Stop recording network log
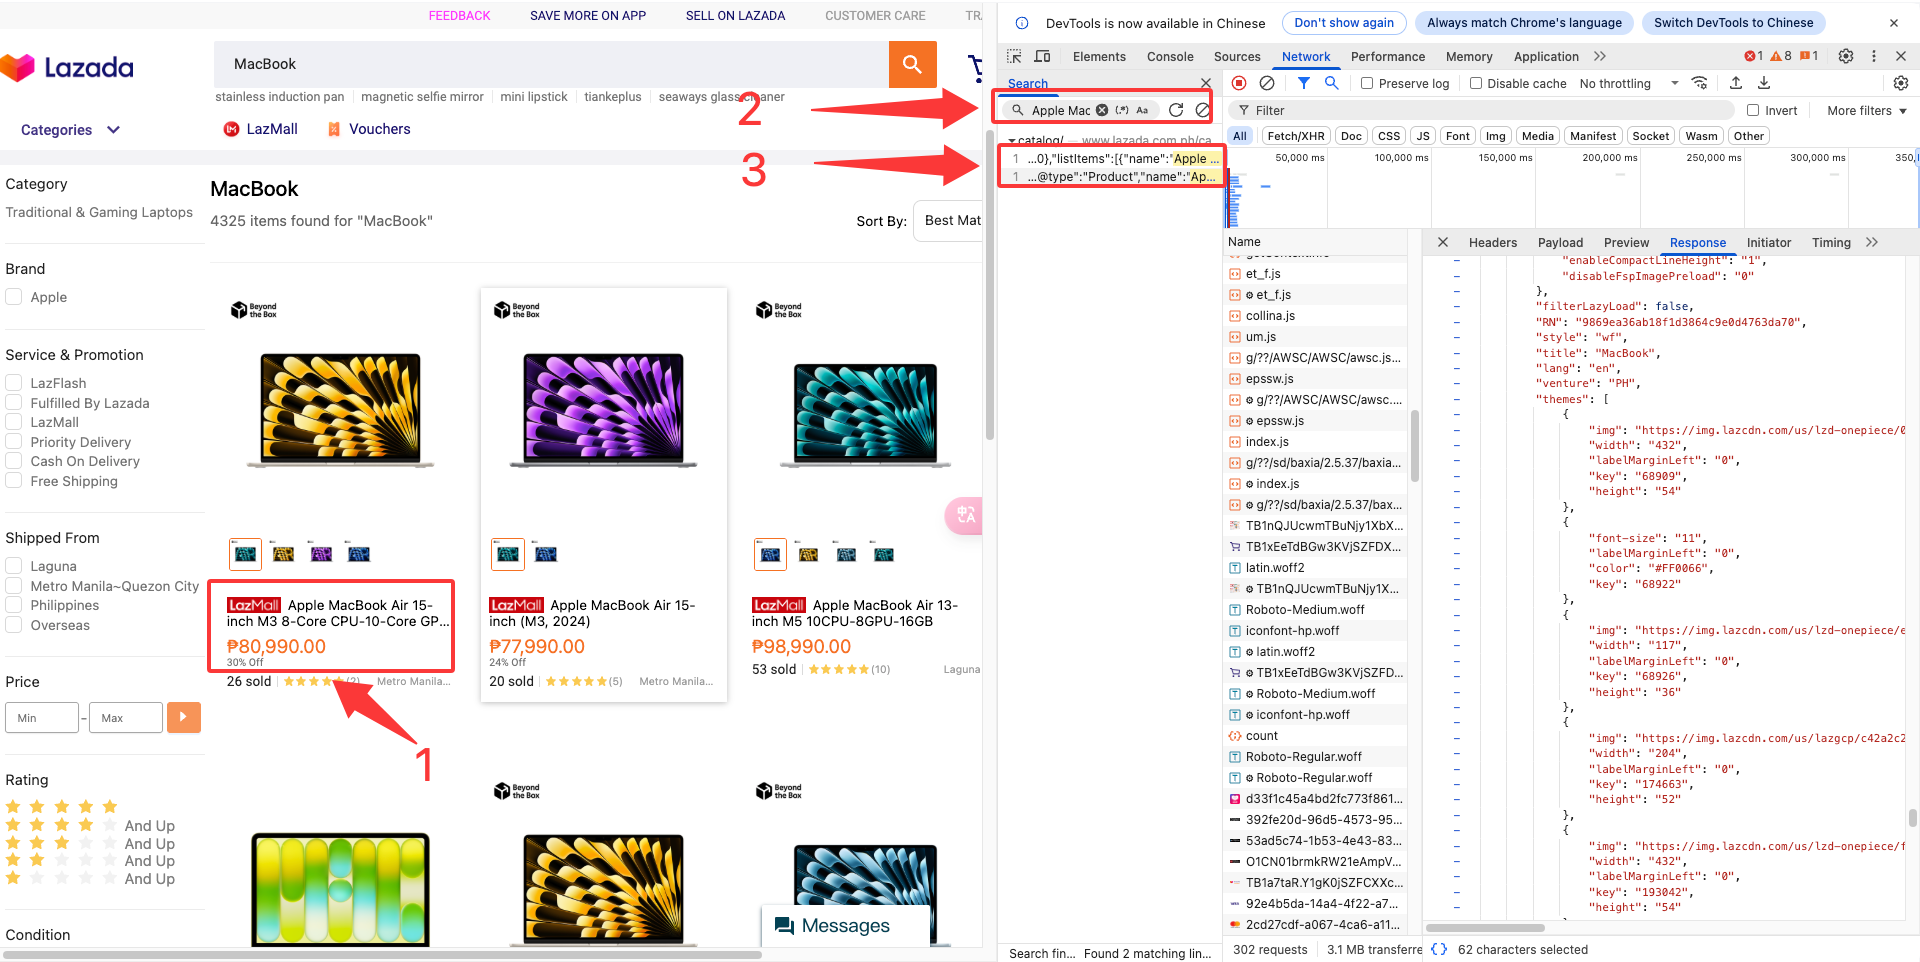This screenshot has width=1920, height=962. click(1239, 83)
